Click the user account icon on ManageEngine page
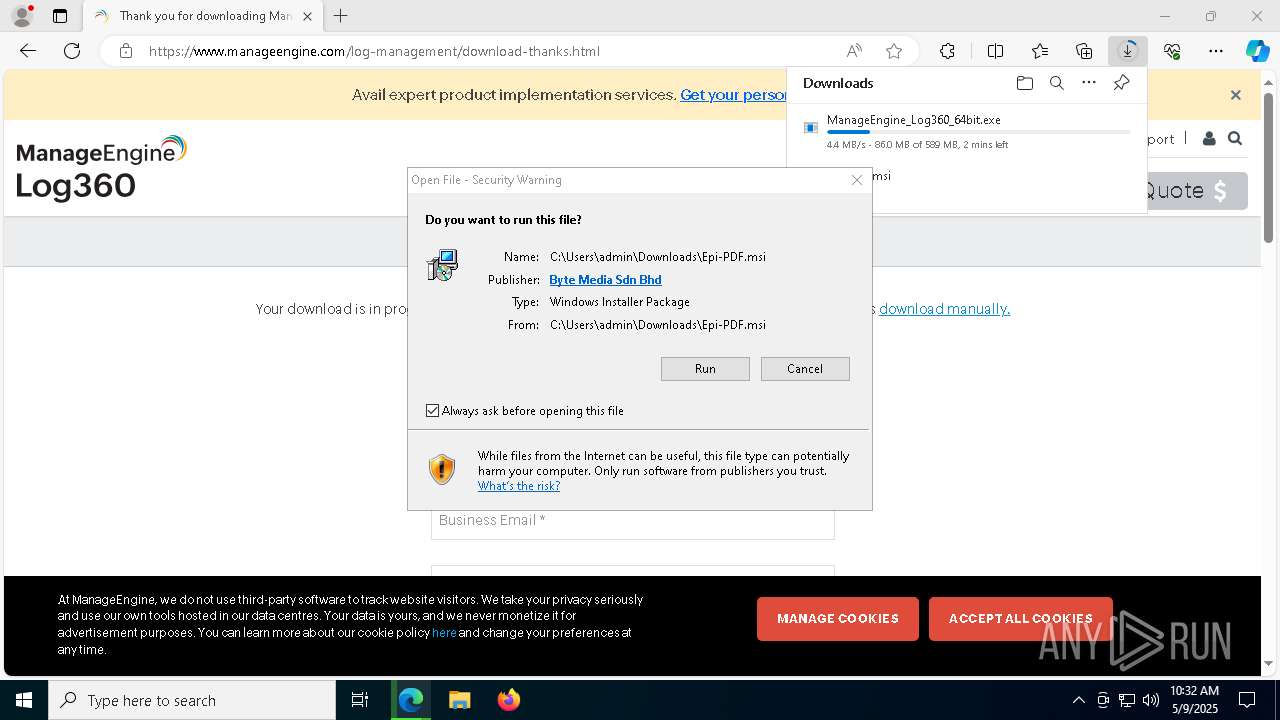The image size is (1280, 720). [1209, 139]
